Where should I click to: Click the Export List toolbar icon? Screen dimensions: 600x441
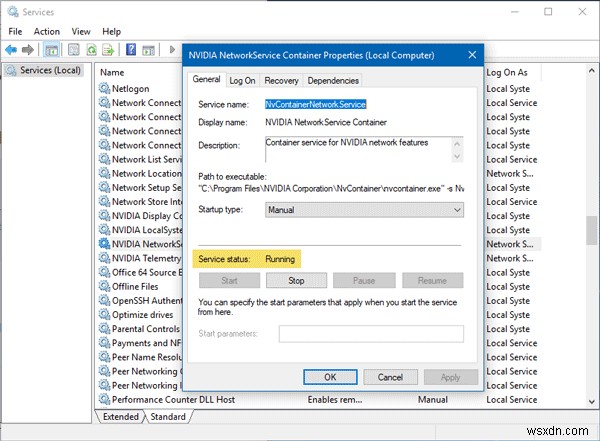click(108, 50)
